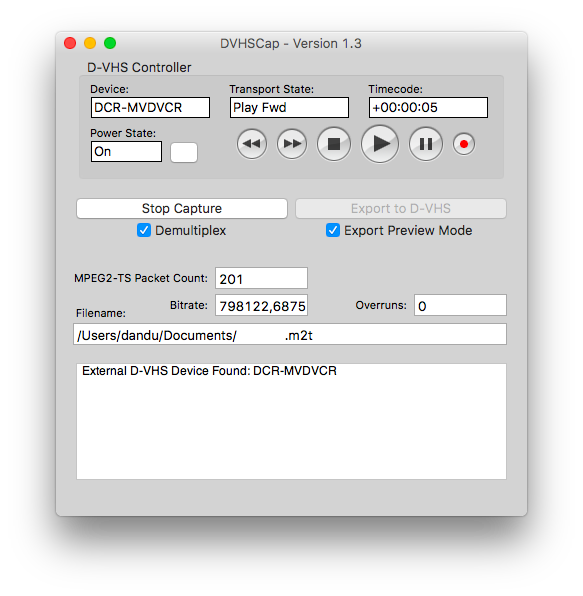Click the fast forward transport button
This screenshot has width=583, height=596.
(292, 144)
